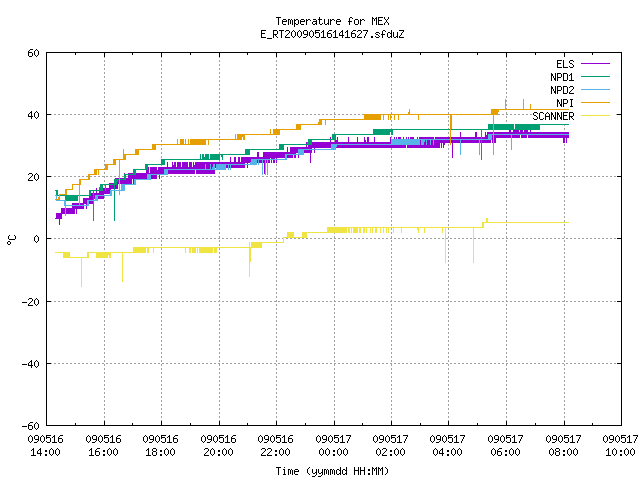The image size is (640, 480).
Task: Click the NPD1 legend label
Action: (562, 77)
